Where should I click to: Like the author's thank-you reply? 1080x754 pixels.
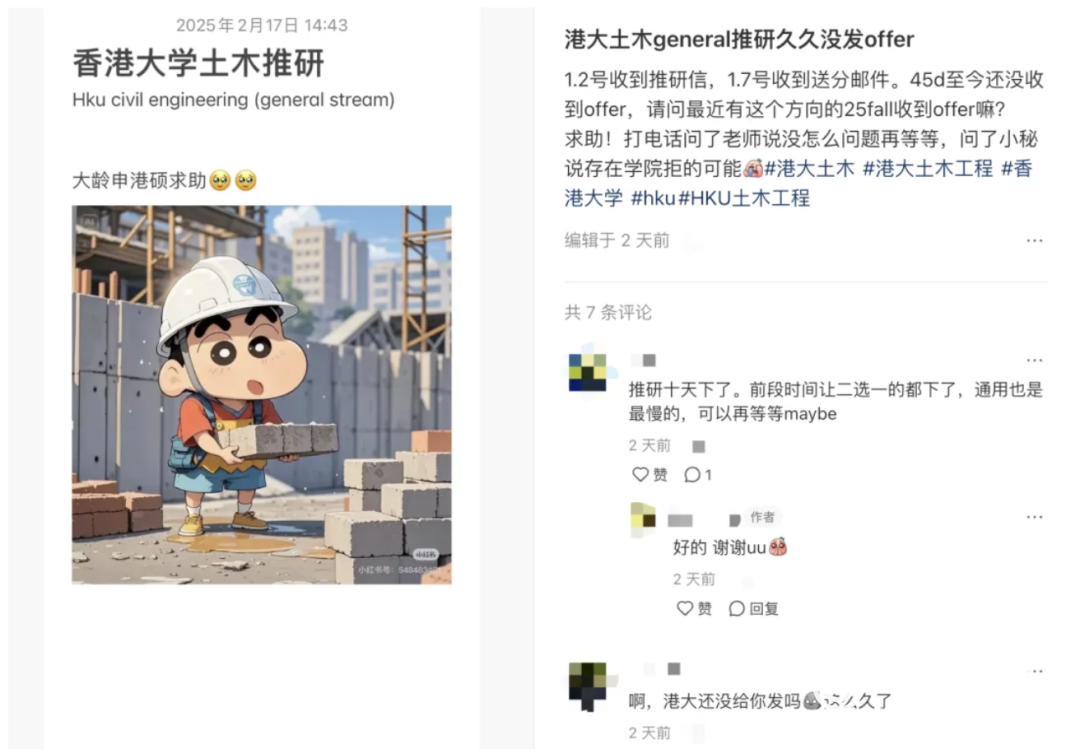tap(685, 608)
